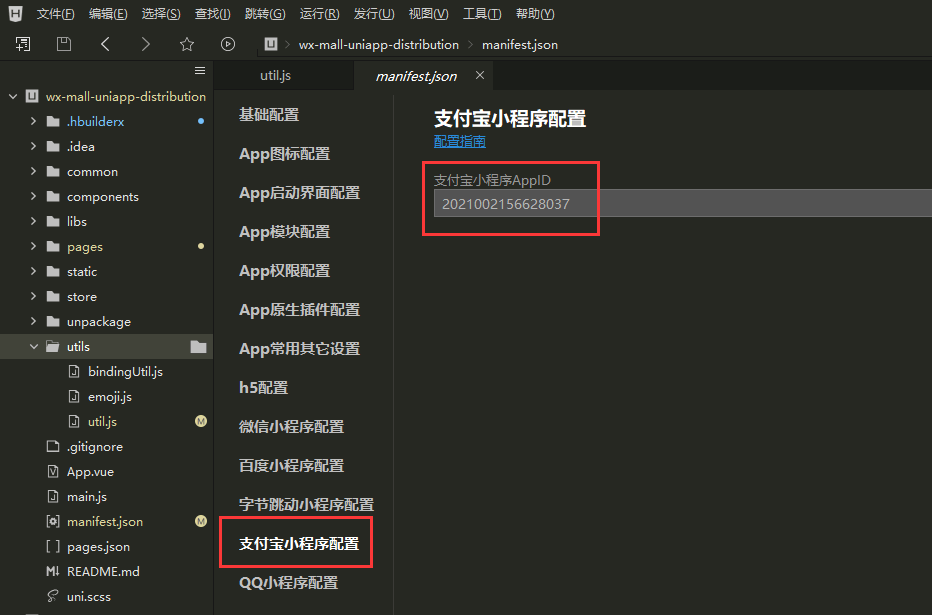Open the 选择(S) menu
This screenshot has width=932, height=615.
pyautogui.click(x=161, y=13)
